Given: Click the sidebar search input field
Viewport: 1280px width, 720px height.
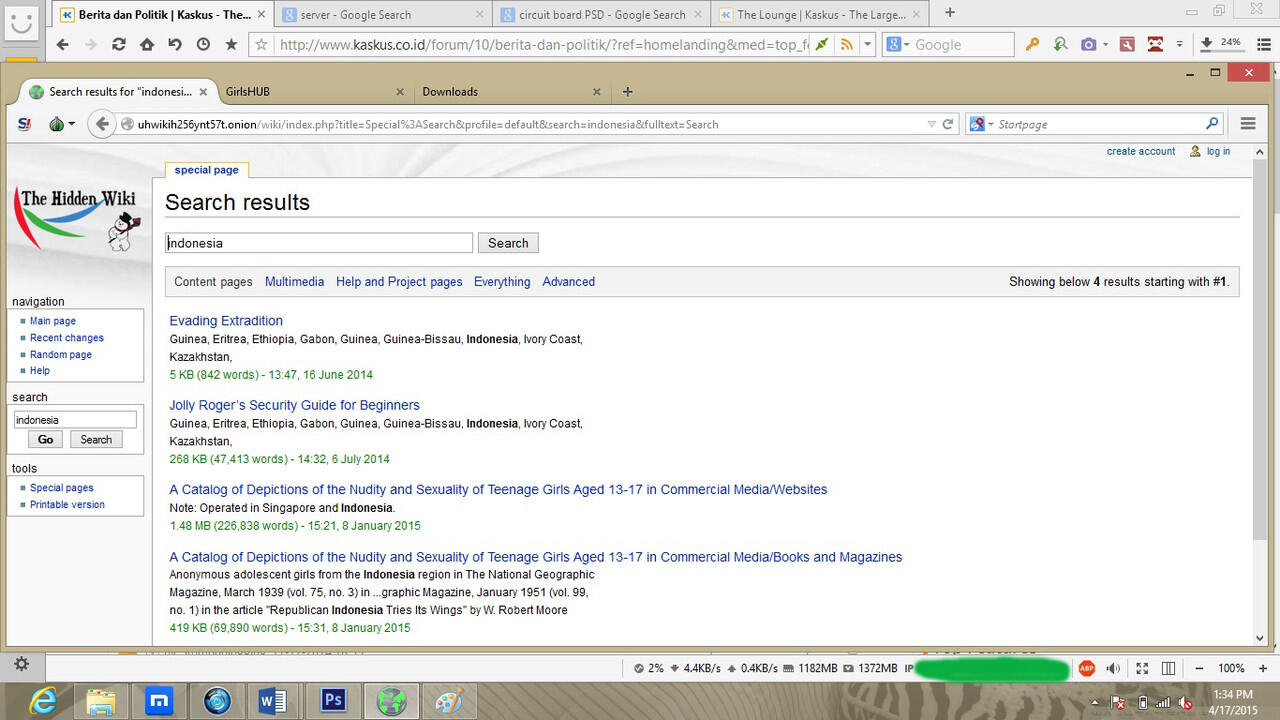Looking at the screenshot, I should pos(75,420).
